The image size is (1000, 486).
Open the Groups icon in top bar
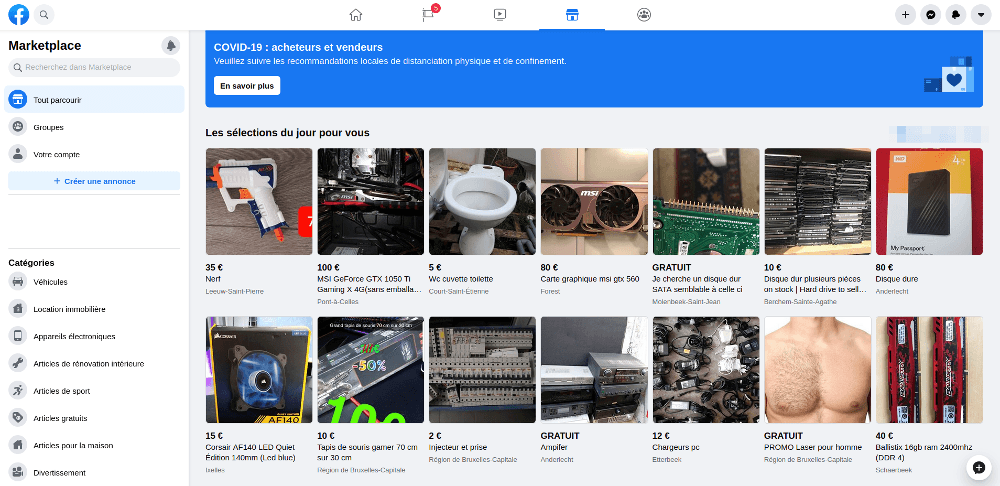643,15
